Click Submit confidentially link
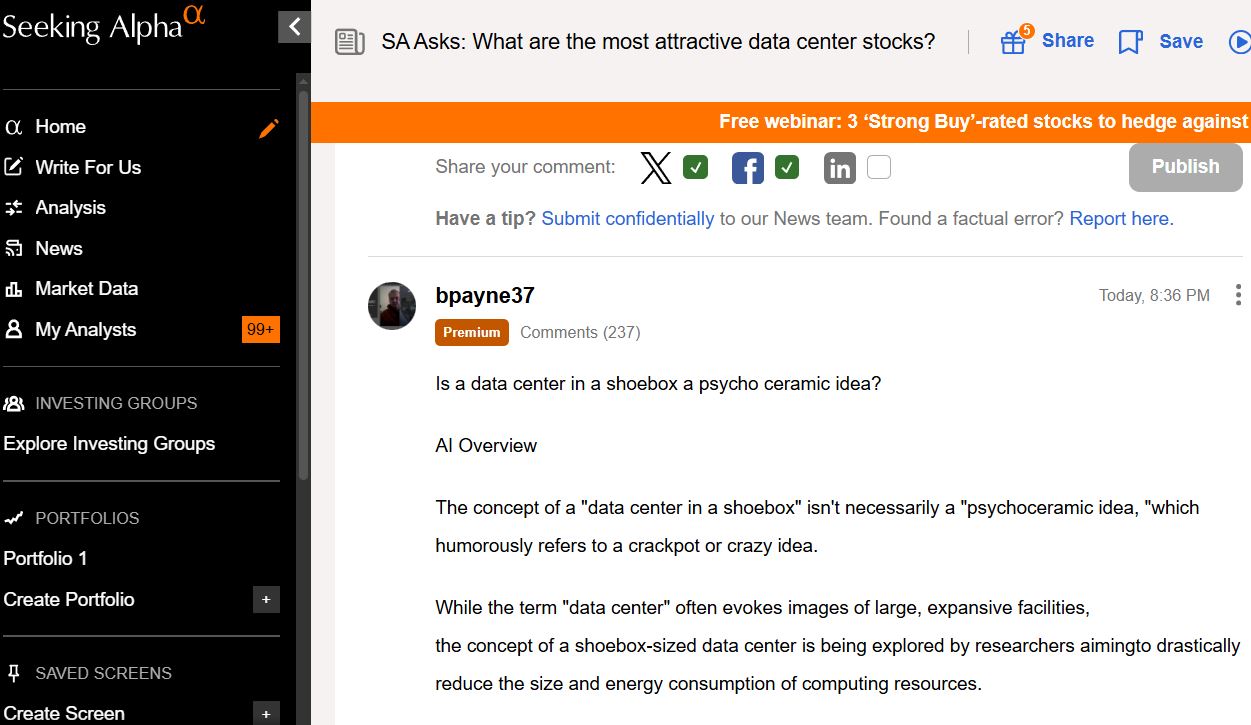This screenshot has width=1251, height=725. click(627, 218)
